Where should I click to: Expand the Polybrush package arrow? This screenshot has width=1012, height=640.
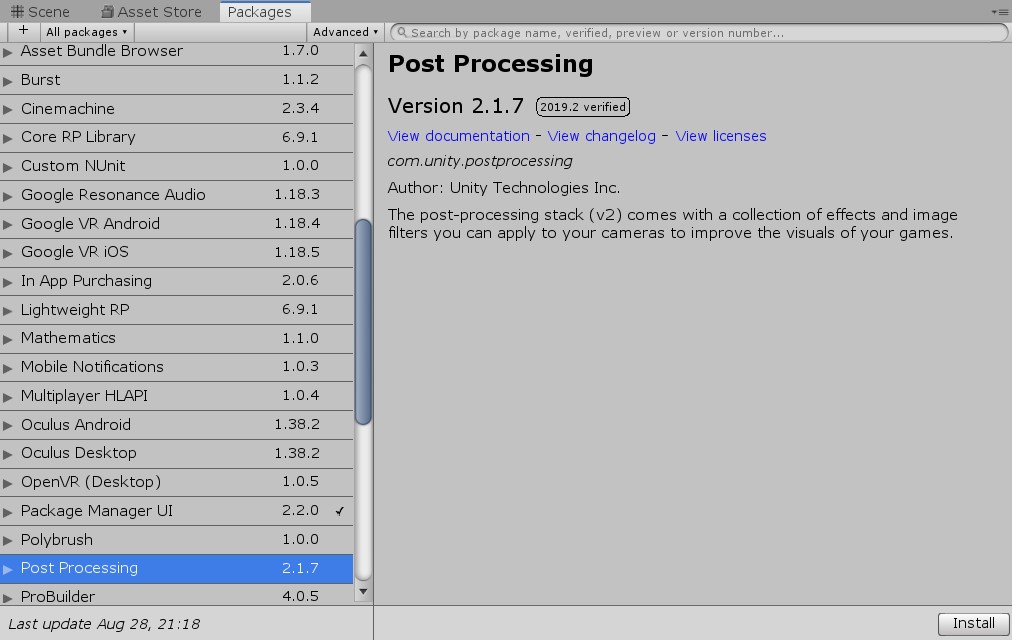tap(8, 540)
